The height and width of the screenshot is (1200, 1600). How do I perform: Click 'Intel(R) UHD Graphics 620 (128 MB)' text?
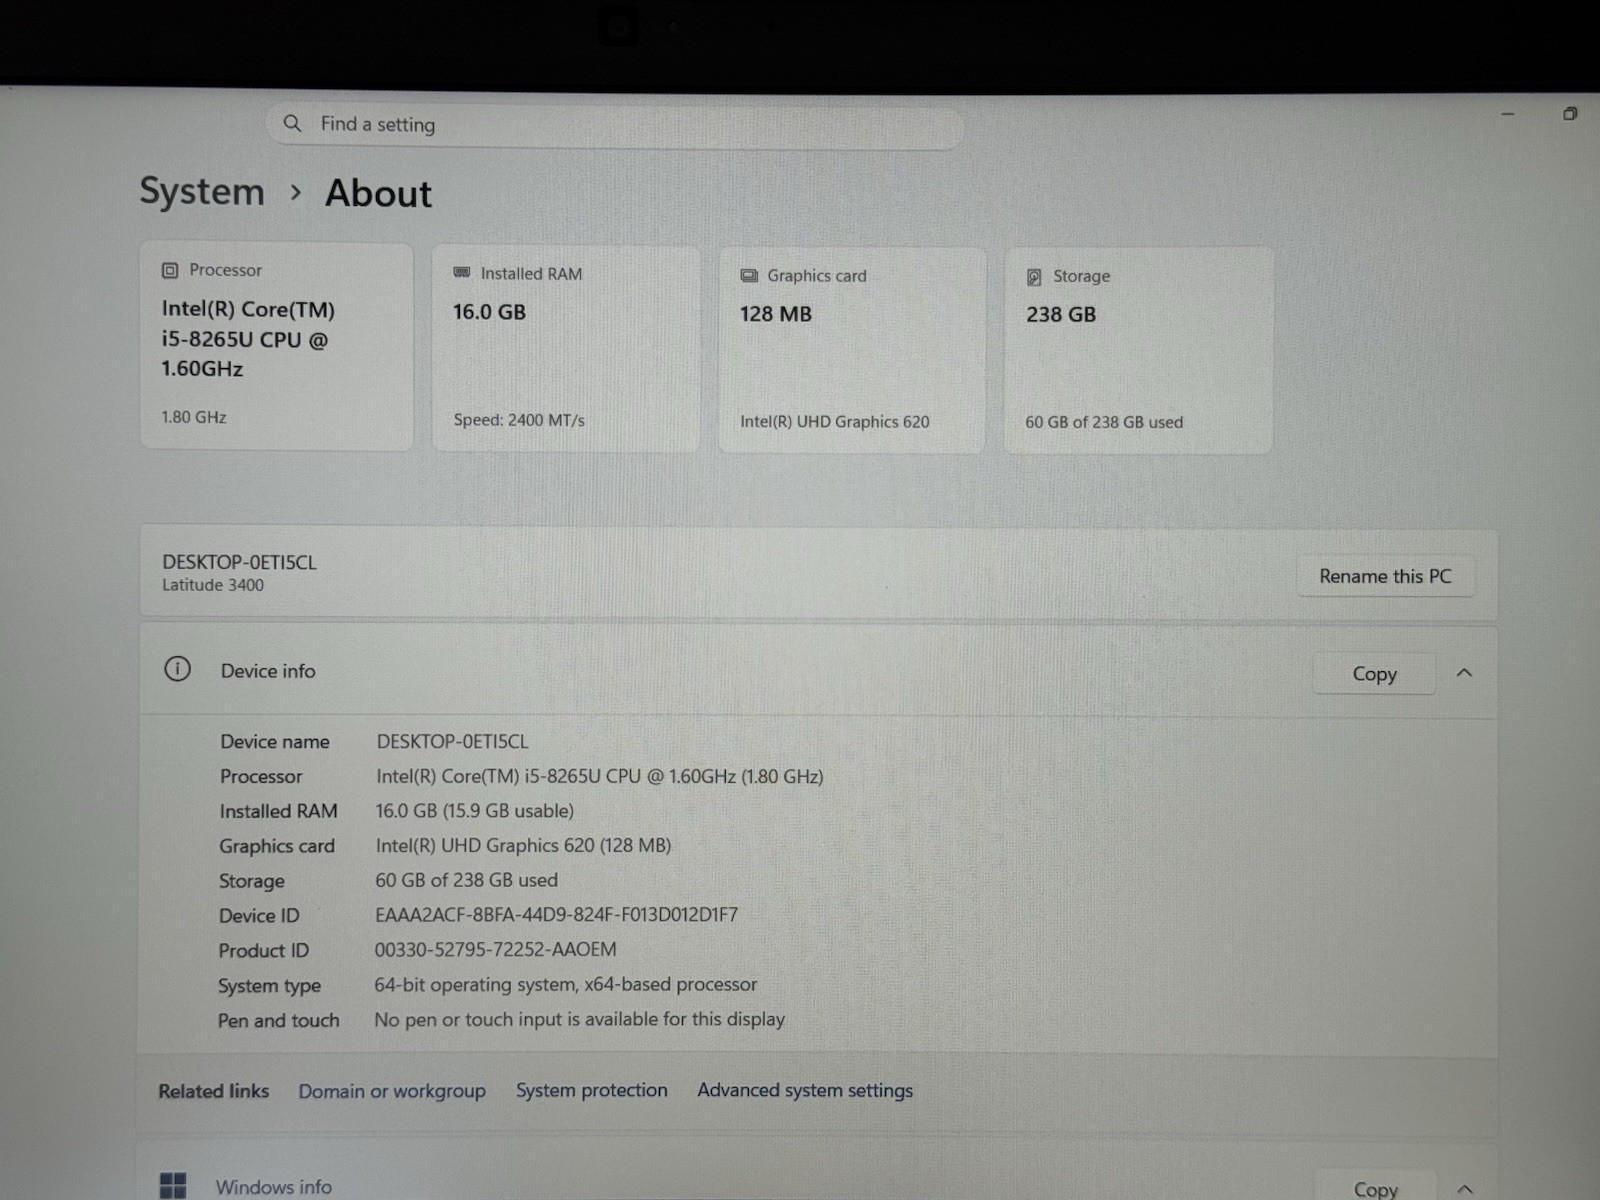click(523, 846)
